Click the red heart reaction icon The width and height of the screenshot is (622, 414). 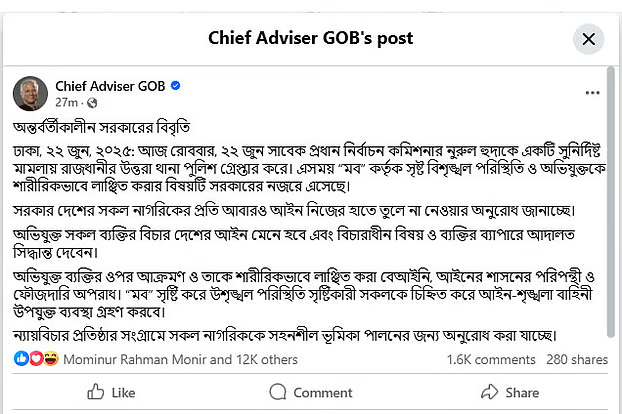(36, 358)
